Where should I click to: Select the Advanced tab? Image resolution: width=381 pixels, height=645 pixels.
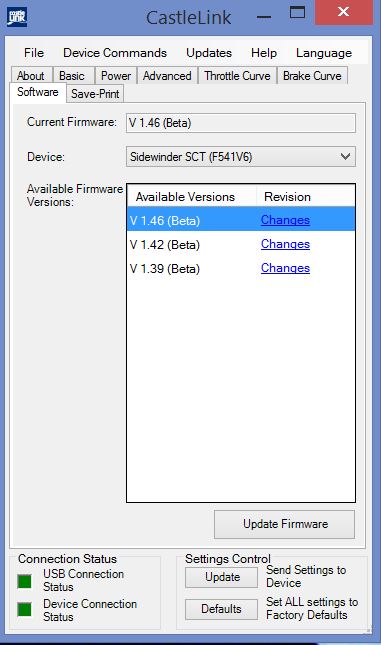click(x=167, y=76)
